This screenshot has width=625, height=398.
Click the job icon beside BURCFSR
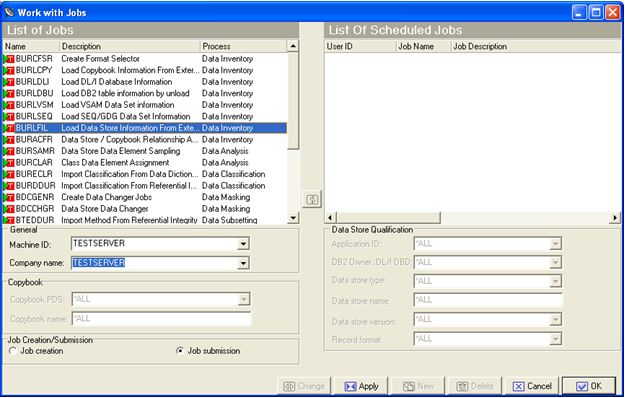click(9, 59)
